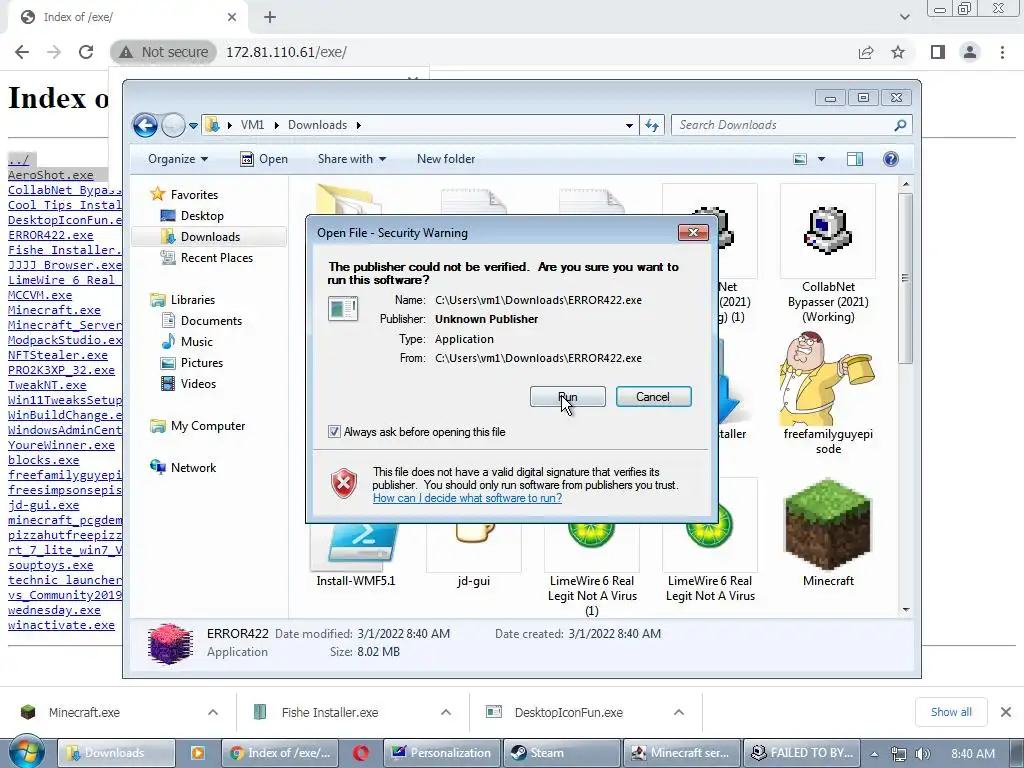This screenshot has height=768, width=1024.
Task: Switch to Personalization taskbar item
Action: pyautogui.click(x=442, y=753)
